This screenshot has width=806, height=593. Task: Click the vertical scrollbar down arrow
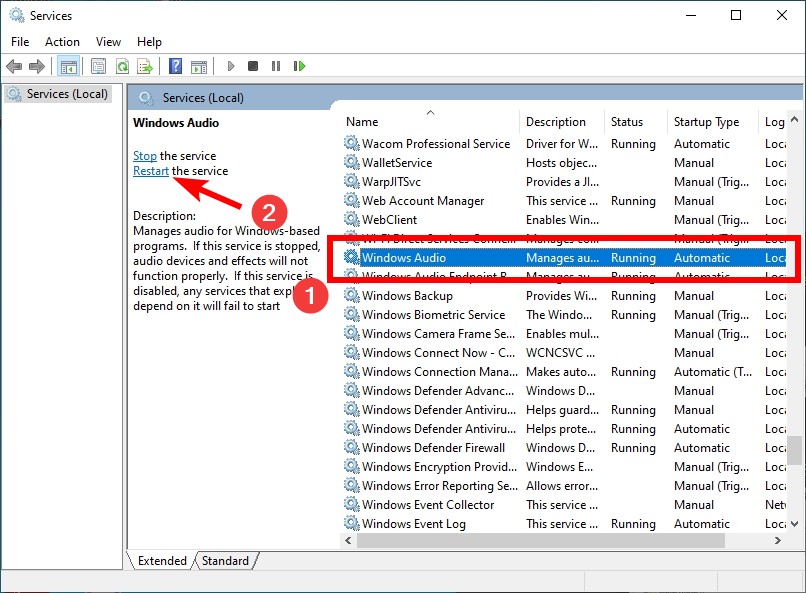[x=795, y=524]
